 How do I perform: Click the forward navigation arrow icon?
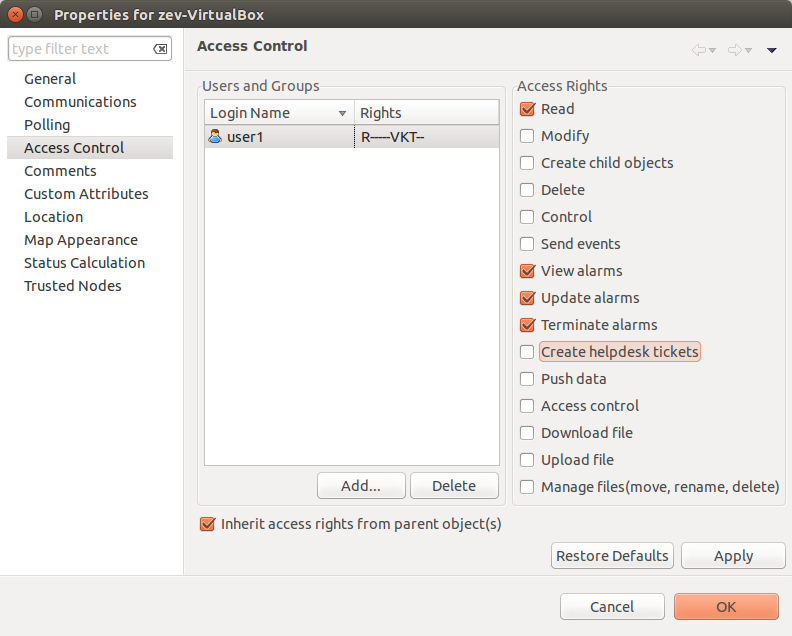point(734,50)
